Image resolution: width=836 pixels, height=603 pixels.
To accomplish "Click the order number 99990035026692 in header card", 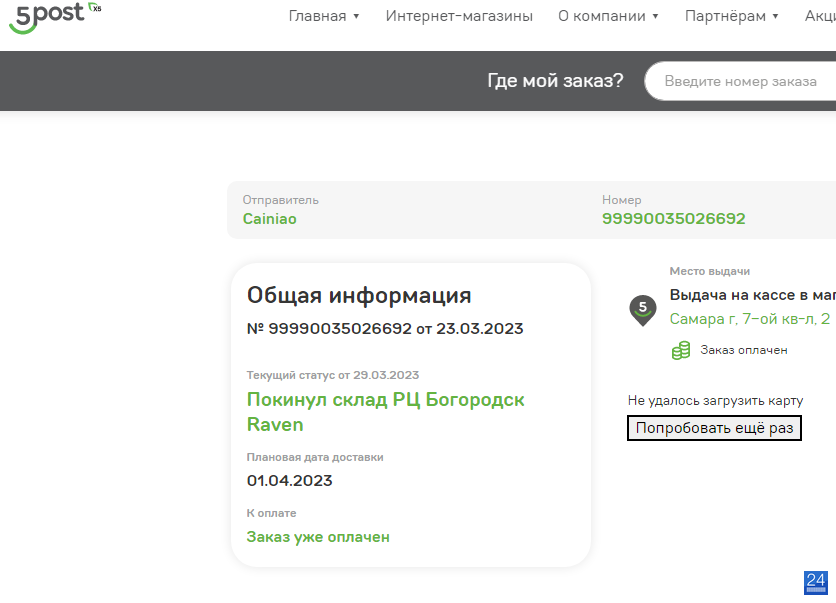I will (673, 219).
